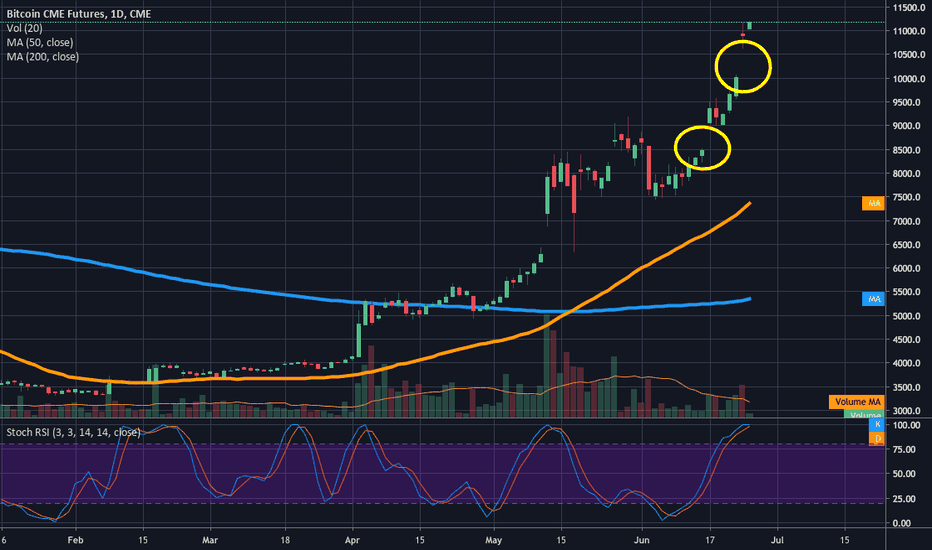Click the 9000.0 price axis value
Image resolution: width=932 pixels, height=550 pixels.
906,126
